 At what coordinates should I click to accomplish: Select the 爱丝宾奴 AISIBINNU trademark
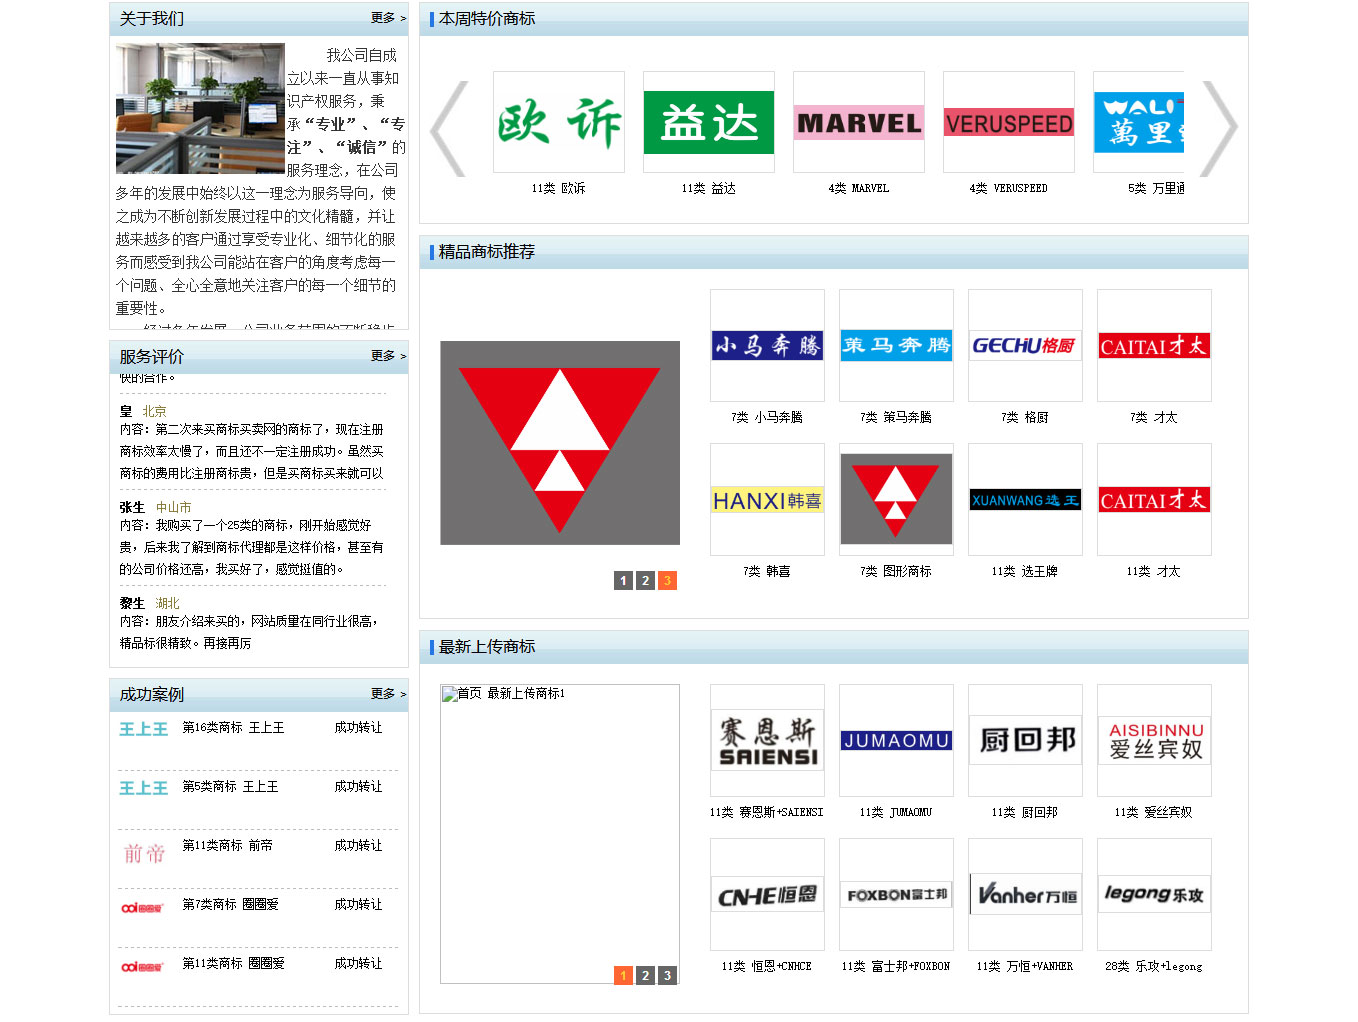click(x=1153, y=740)
